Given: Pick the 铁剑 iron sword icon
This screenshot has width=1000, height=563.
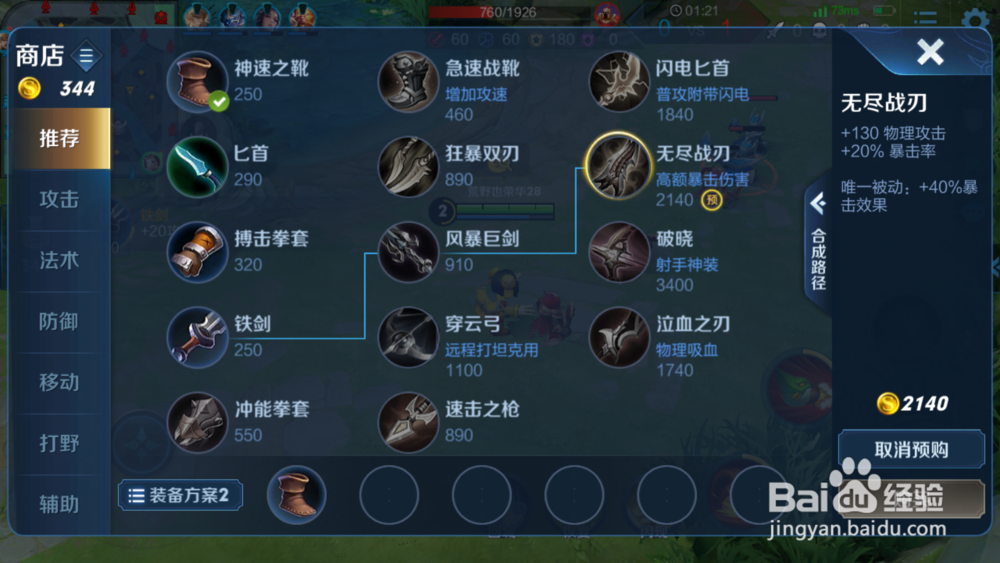Looking at the screenshot, I should pyautogui.click(x=197, y=338).
